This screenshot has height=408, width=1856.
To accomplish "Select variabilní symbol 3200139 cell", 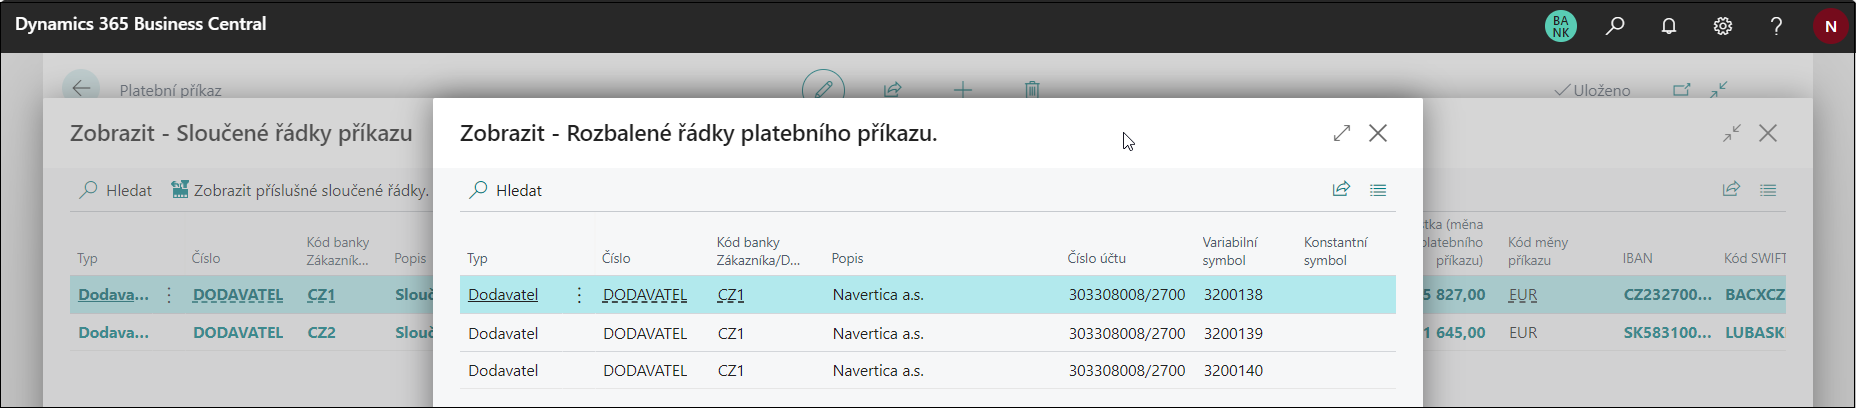I will (x=1233, y=333).
